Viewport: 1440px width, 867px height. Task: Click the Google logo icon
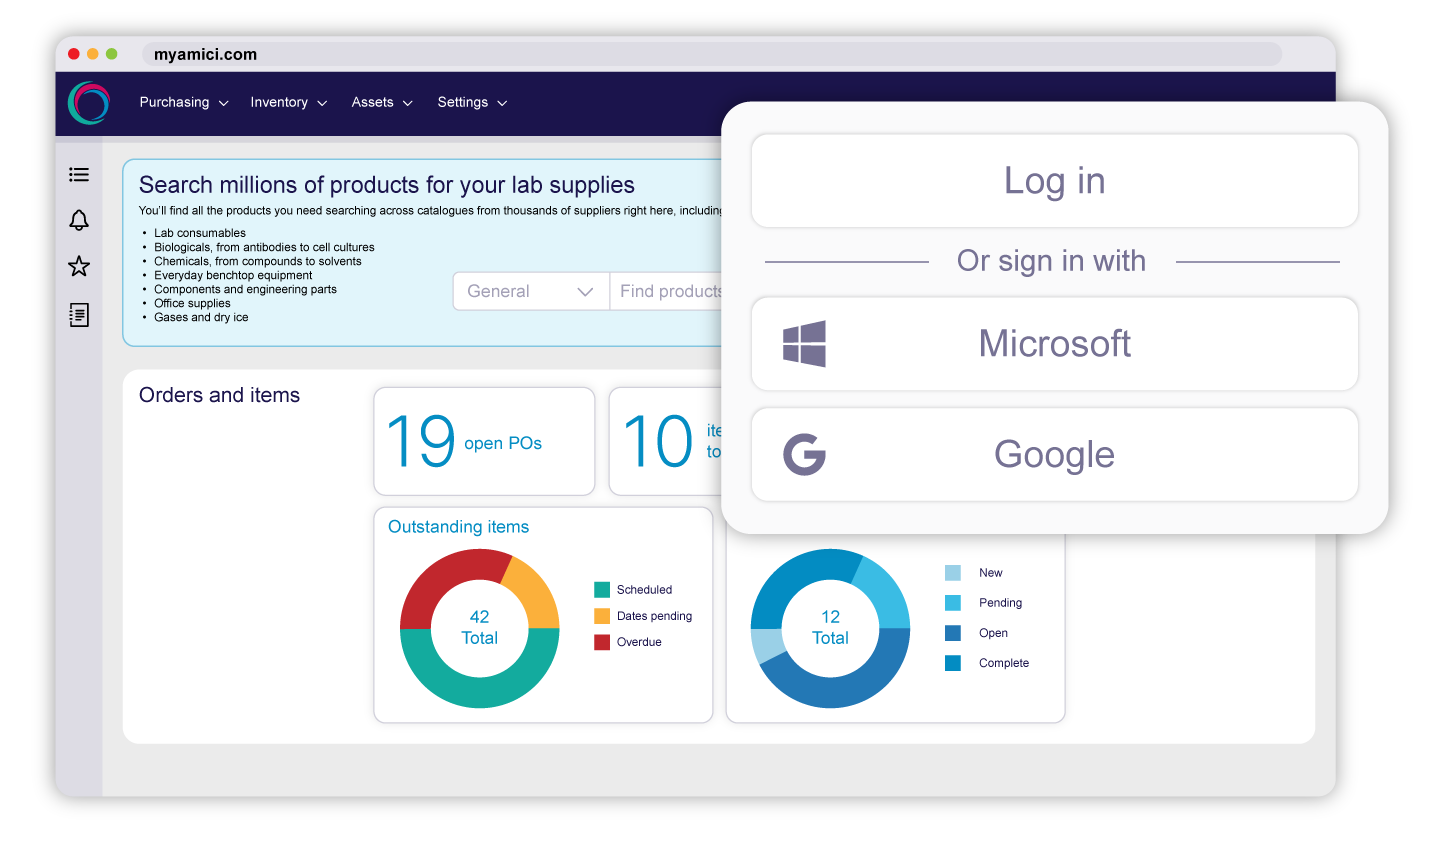(x=803, y=454)
